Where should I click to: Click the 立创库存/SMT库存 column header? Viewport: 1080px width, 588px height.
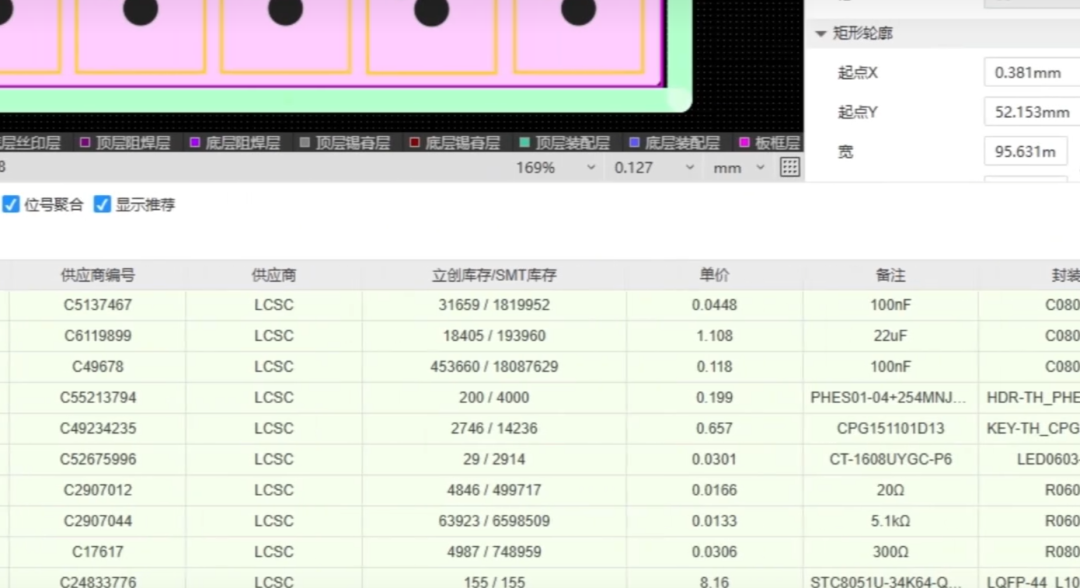click(494, 275)
